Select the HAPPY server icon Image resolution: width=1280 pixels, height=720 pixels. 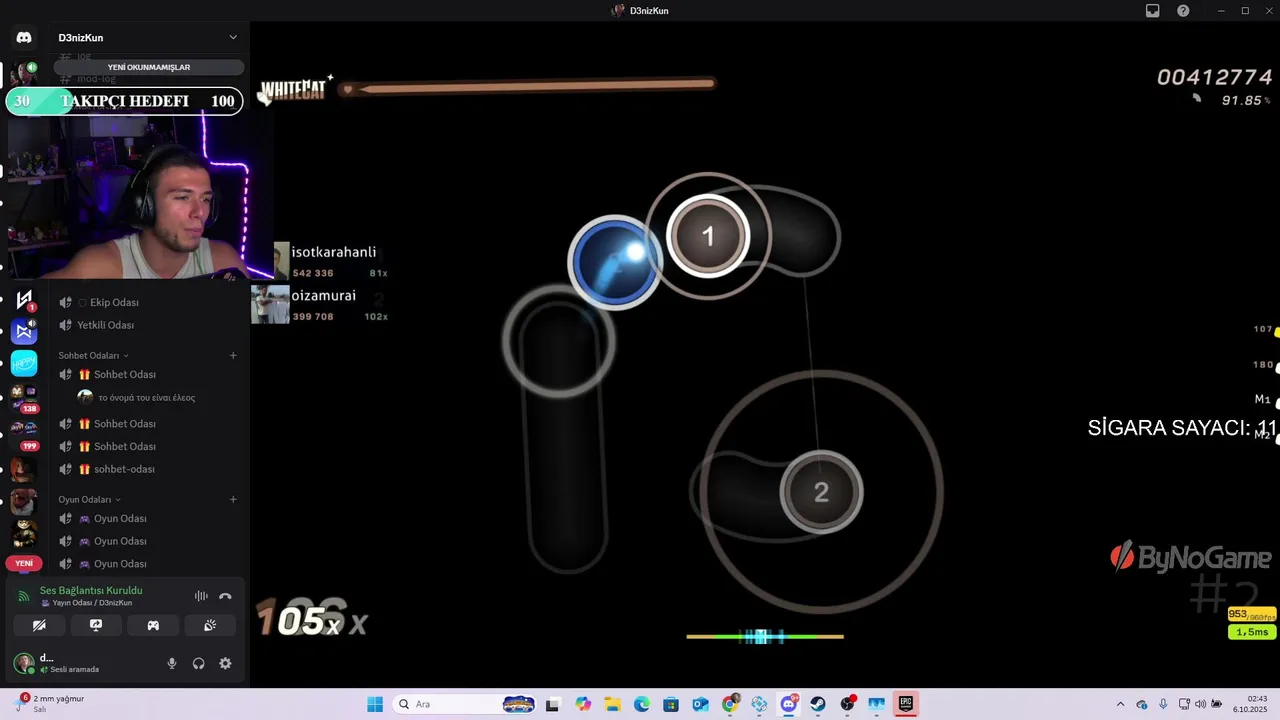pyautogui.click(x=24, y=363)
